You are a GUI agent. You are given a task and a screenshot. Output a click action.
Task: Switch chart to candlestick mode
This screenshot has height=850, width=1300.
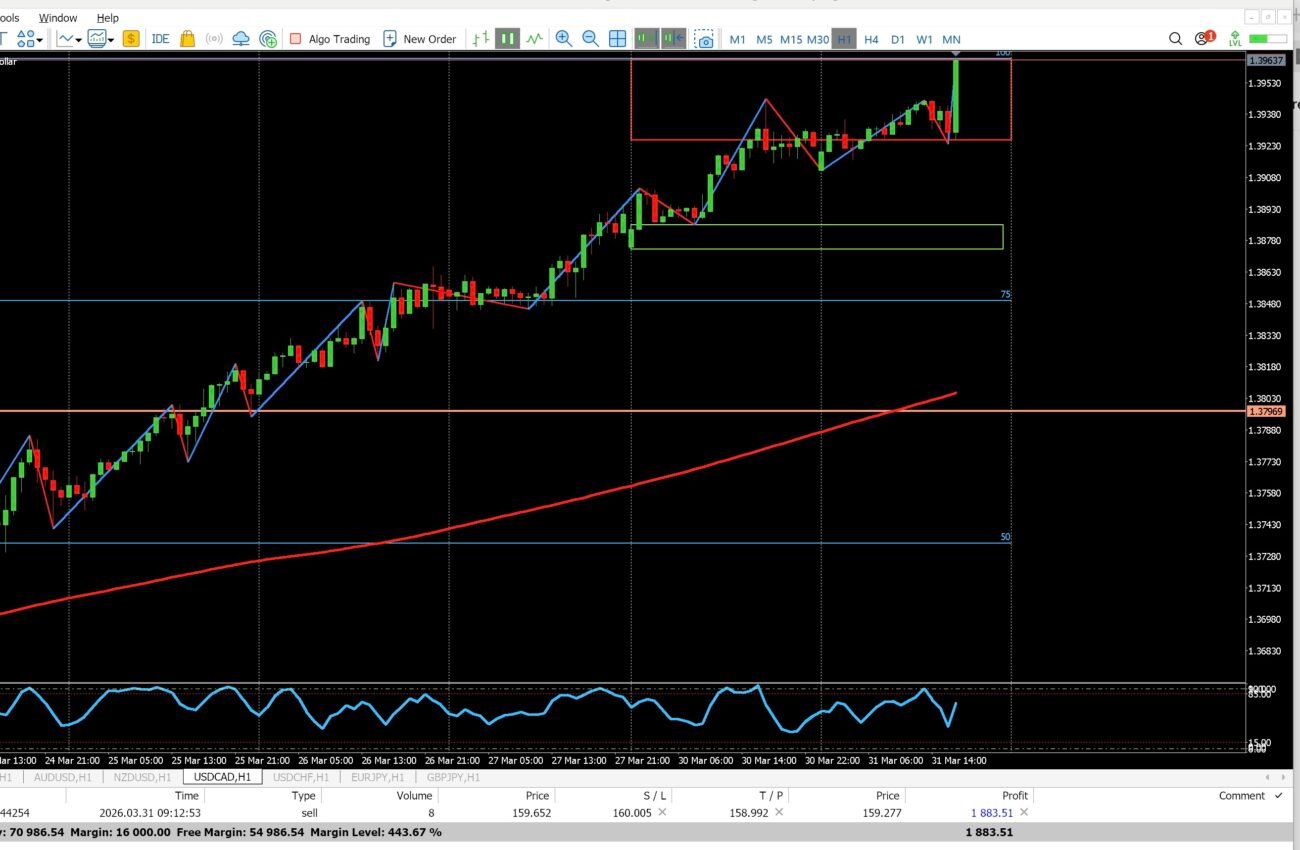tap(508, 39)
